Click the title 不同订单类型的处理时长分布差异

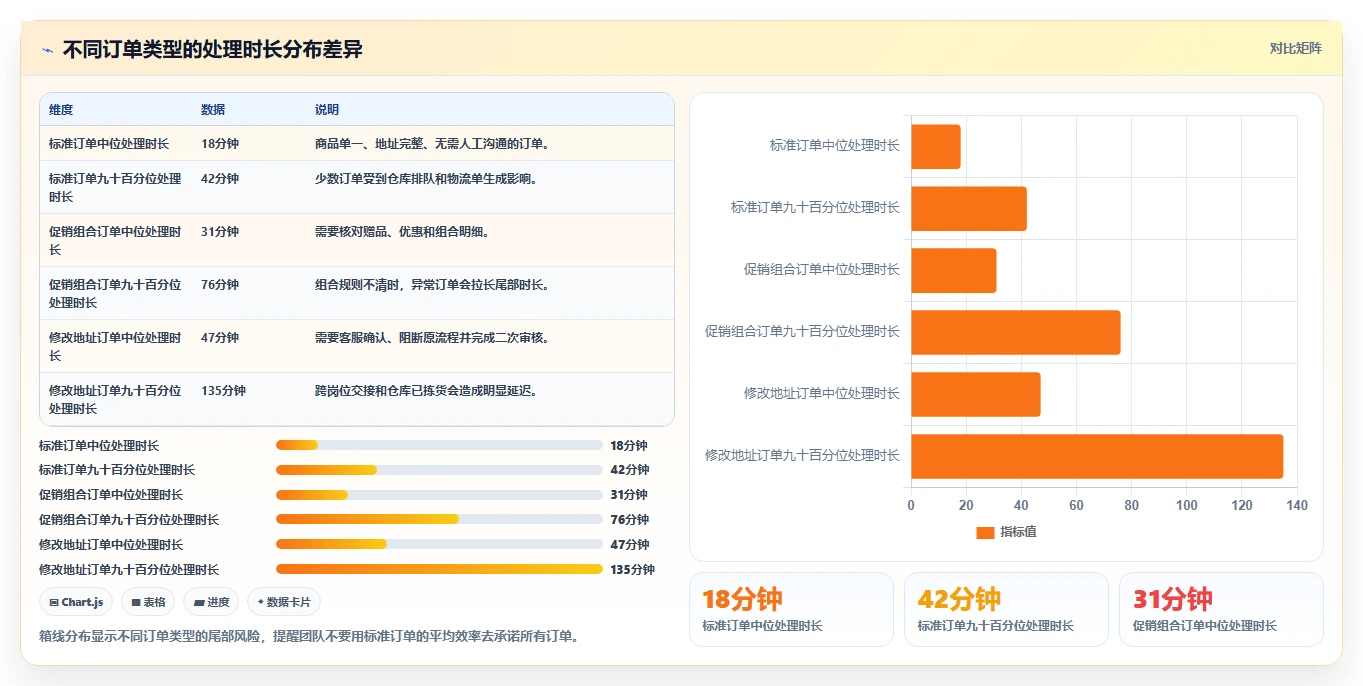[212, 49]
